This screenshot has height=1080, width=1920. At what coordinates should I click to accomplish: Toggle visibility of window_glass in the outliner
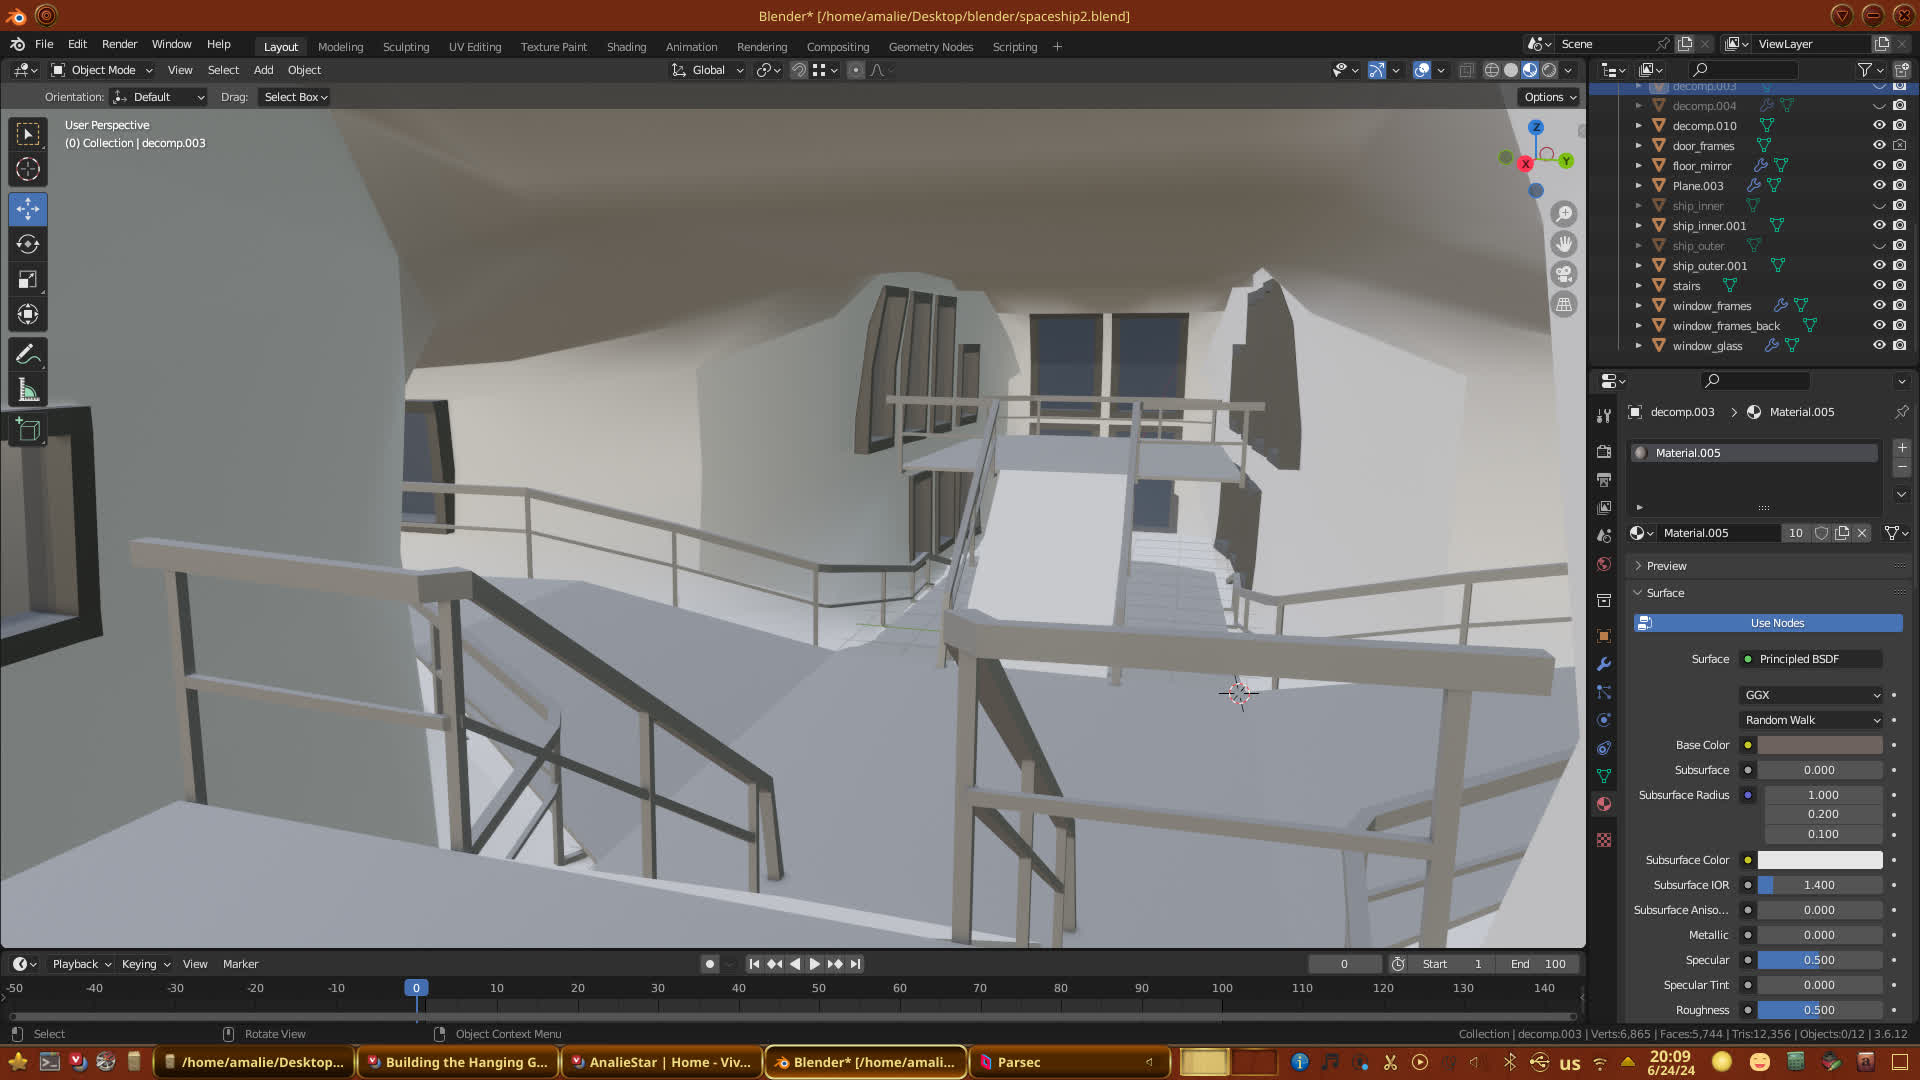click(1879, 346)
